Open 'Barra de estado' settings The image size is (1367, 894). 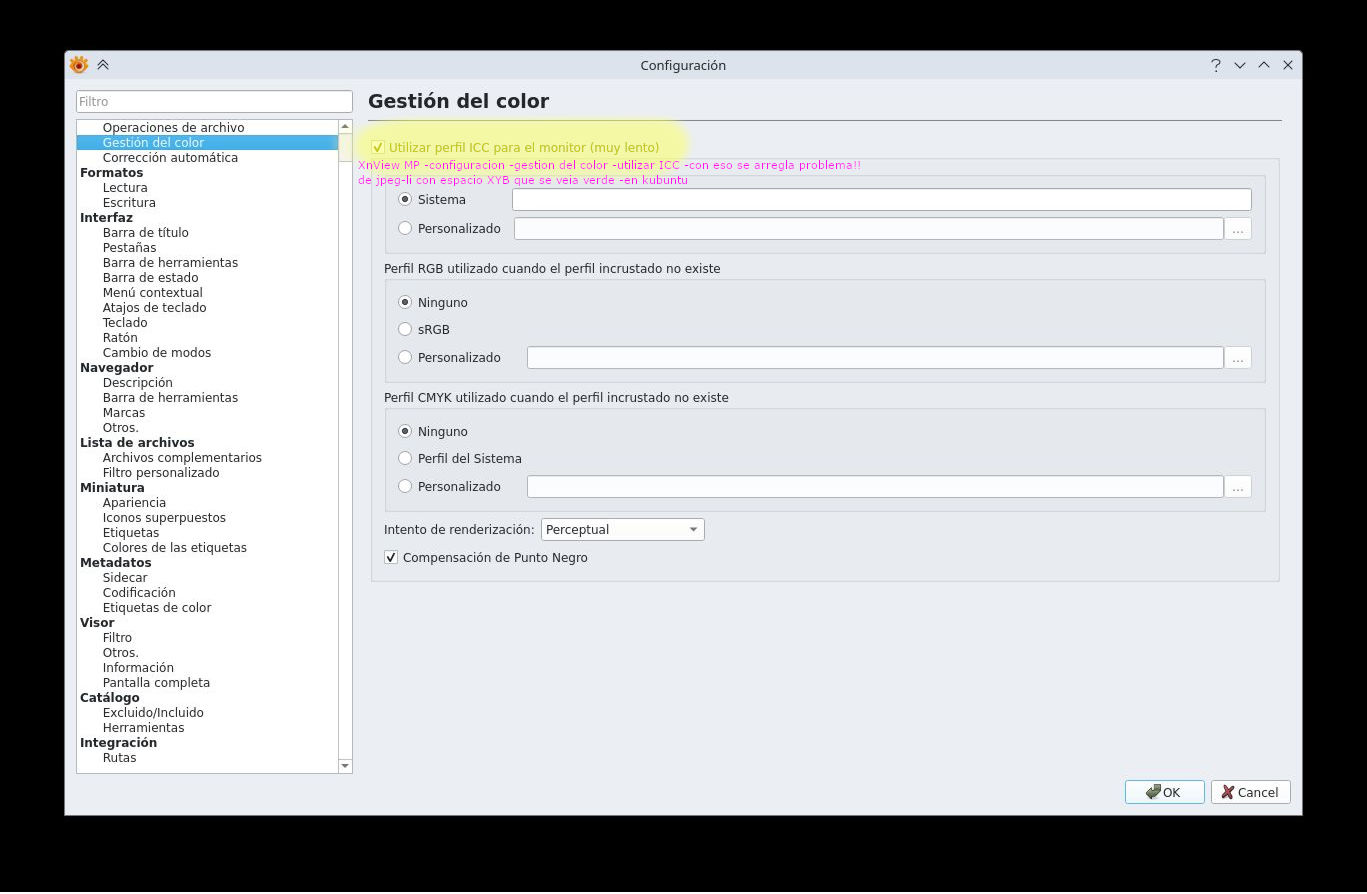click(150, 277)
